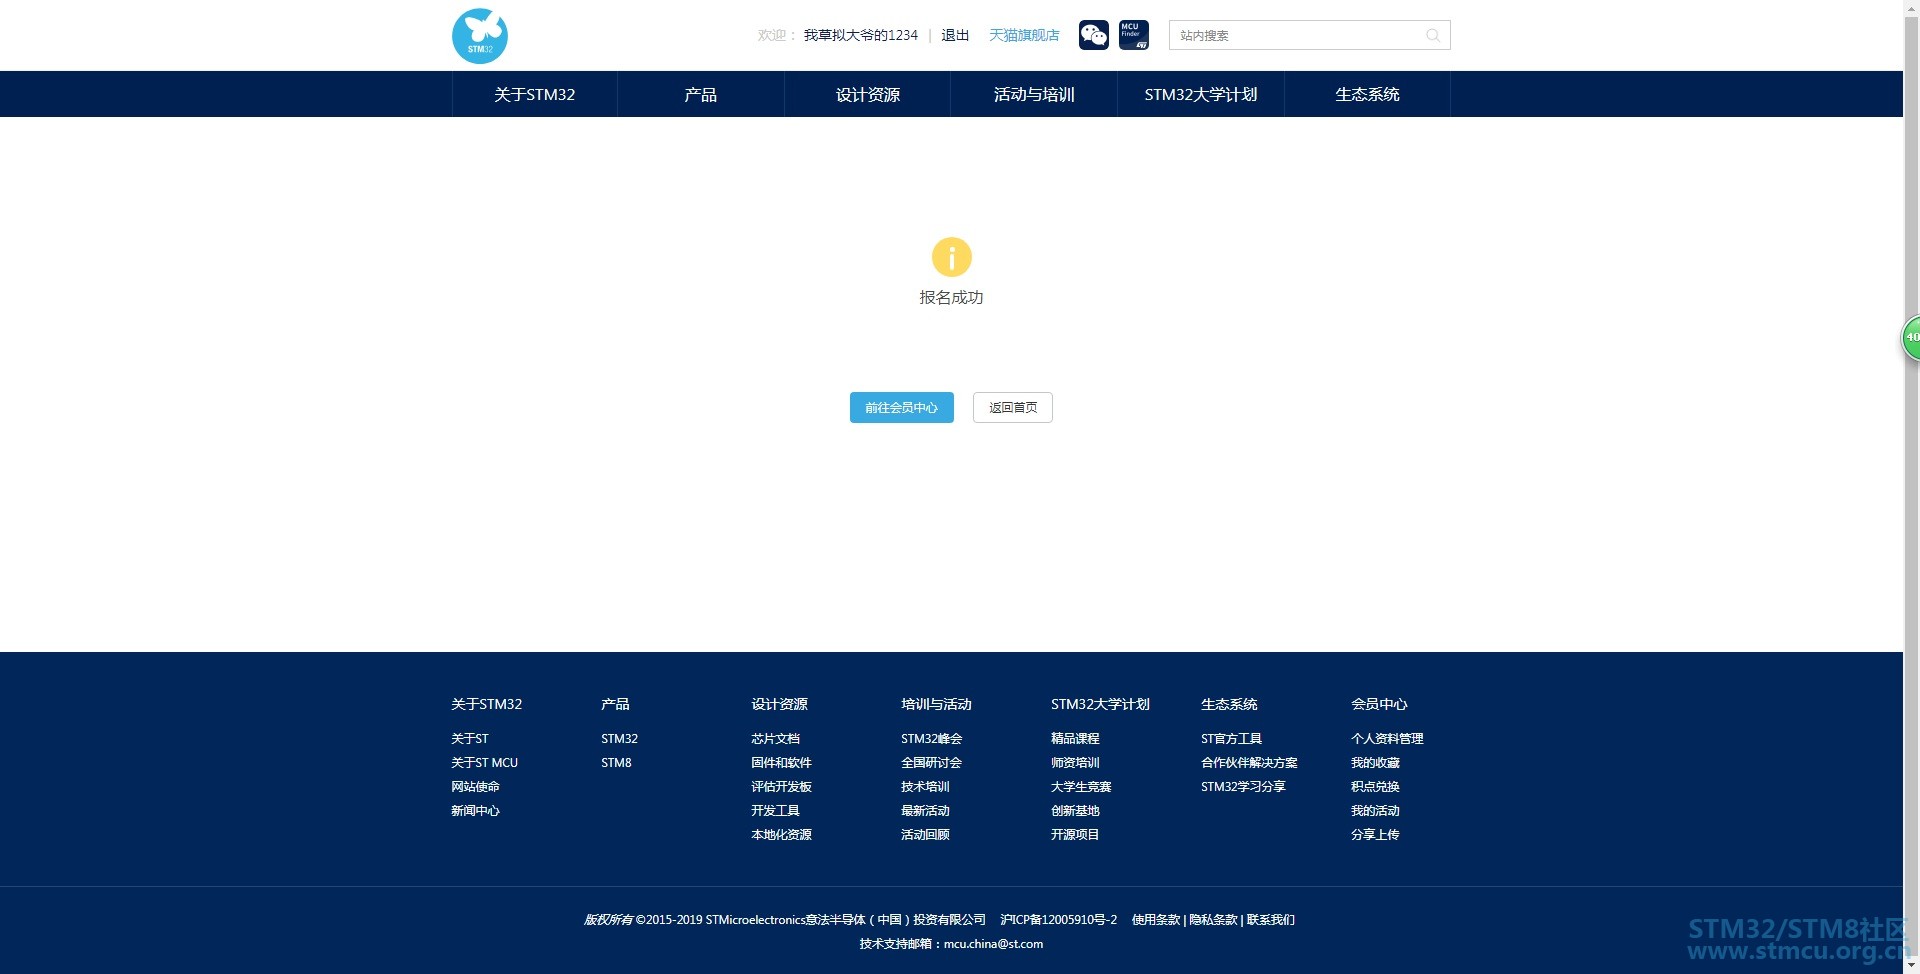Open footer link 活动回顾
The height and width of the screenshot is (974, 1920).
[926, 834]
